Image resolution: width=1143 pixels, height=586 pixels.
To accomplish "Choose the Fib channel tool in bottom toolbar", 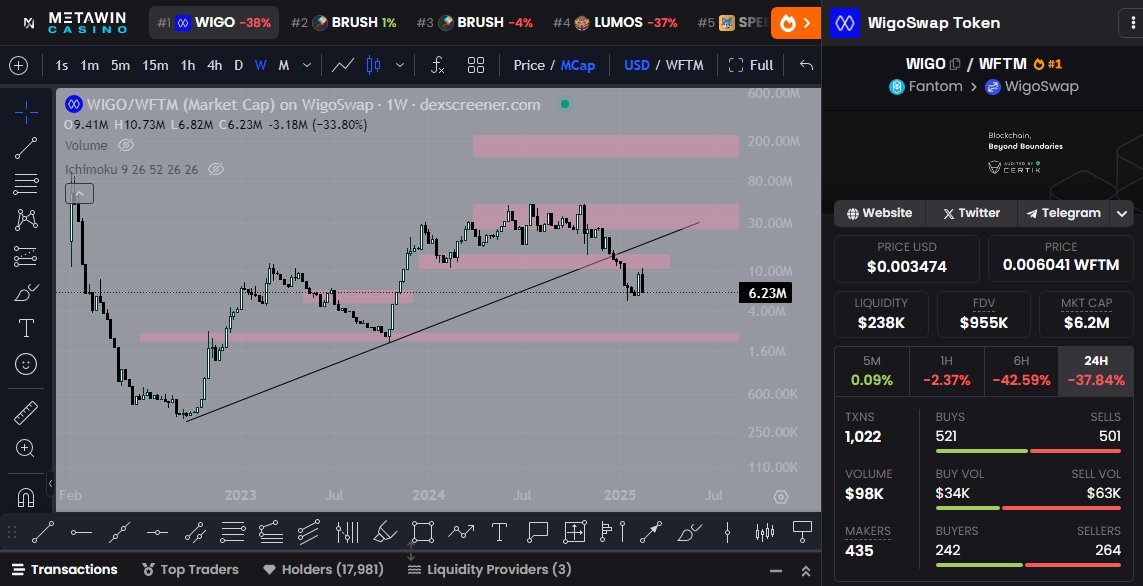I will (308, 533).
